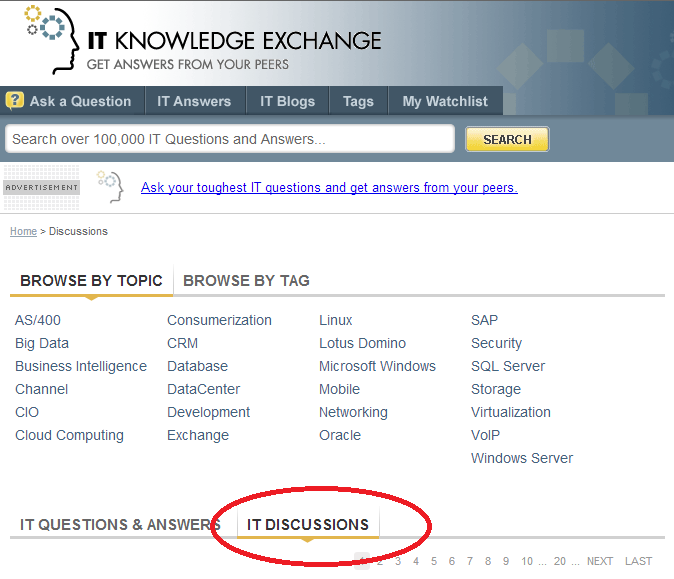Go to pagination page 4
This screenshot has height=579, width=674.
pyautogui.click(x=416, y=561)
